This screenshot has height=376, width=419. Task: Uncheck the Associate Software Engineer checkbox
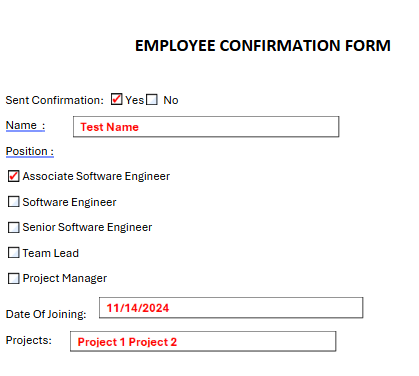14,176
